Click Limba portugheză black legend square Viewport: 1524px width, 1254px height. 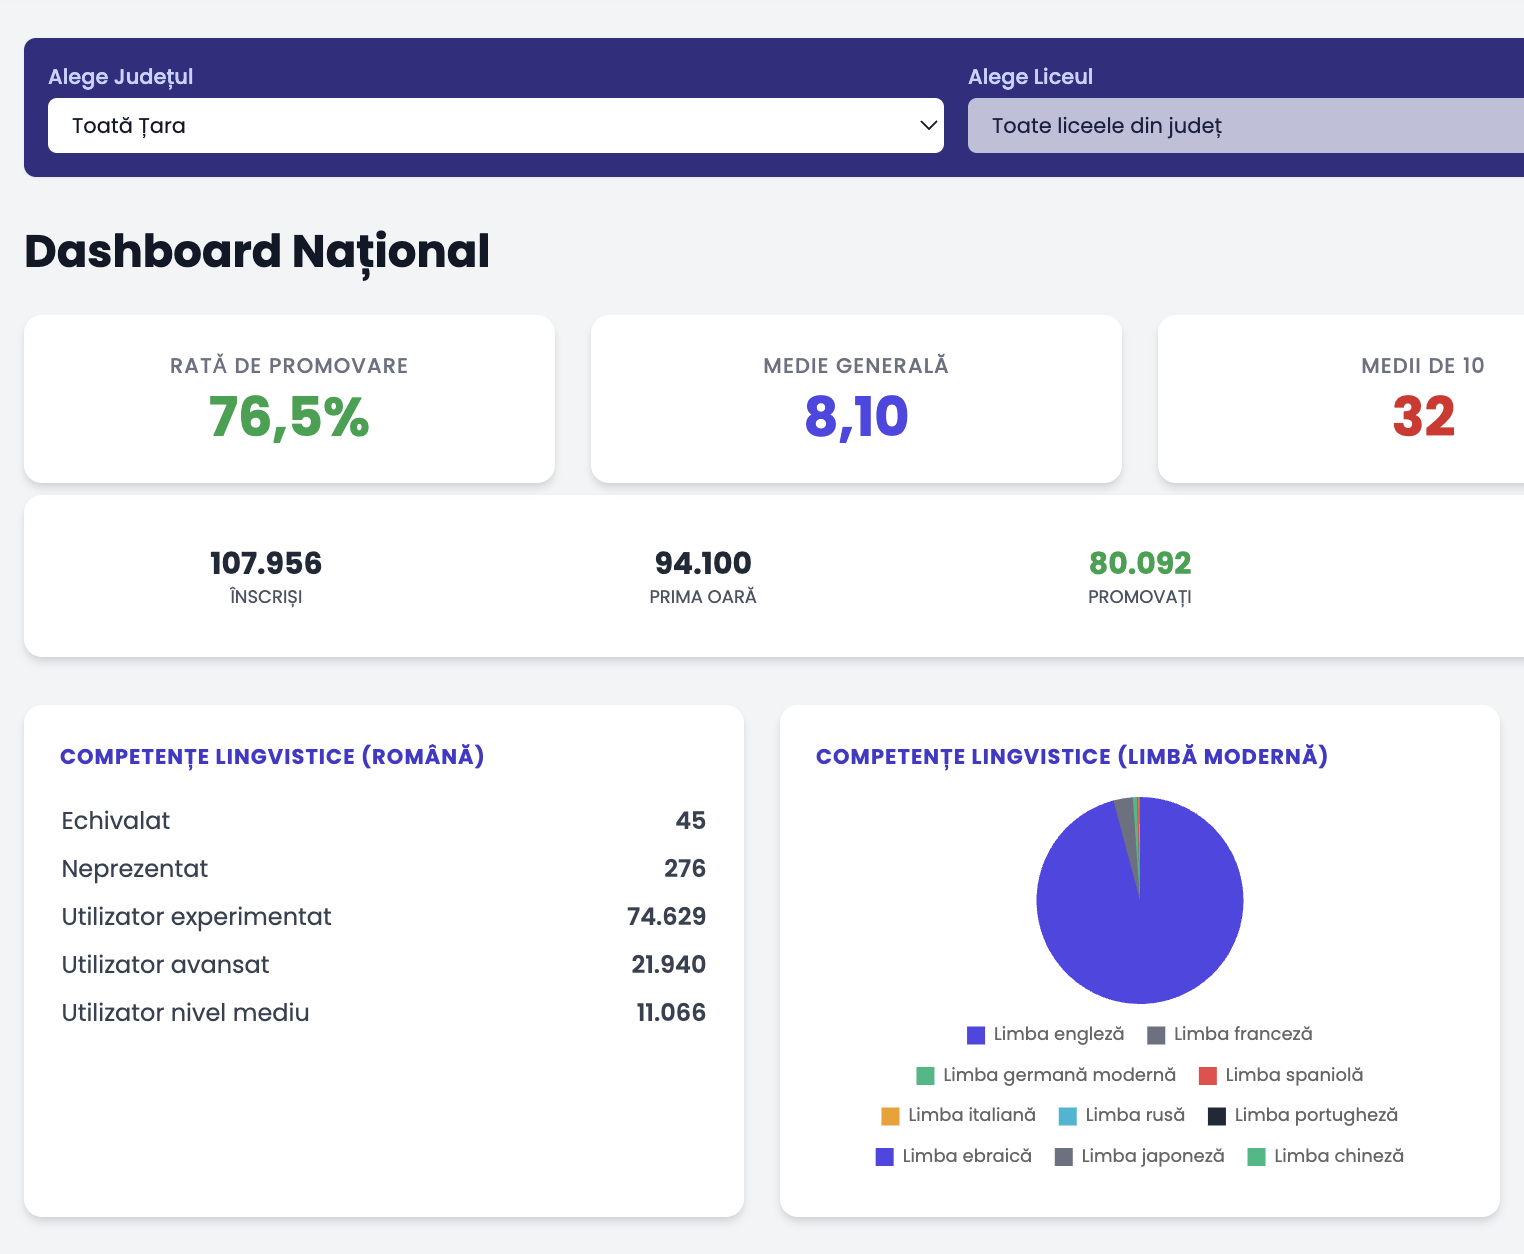[1217, 1116]
